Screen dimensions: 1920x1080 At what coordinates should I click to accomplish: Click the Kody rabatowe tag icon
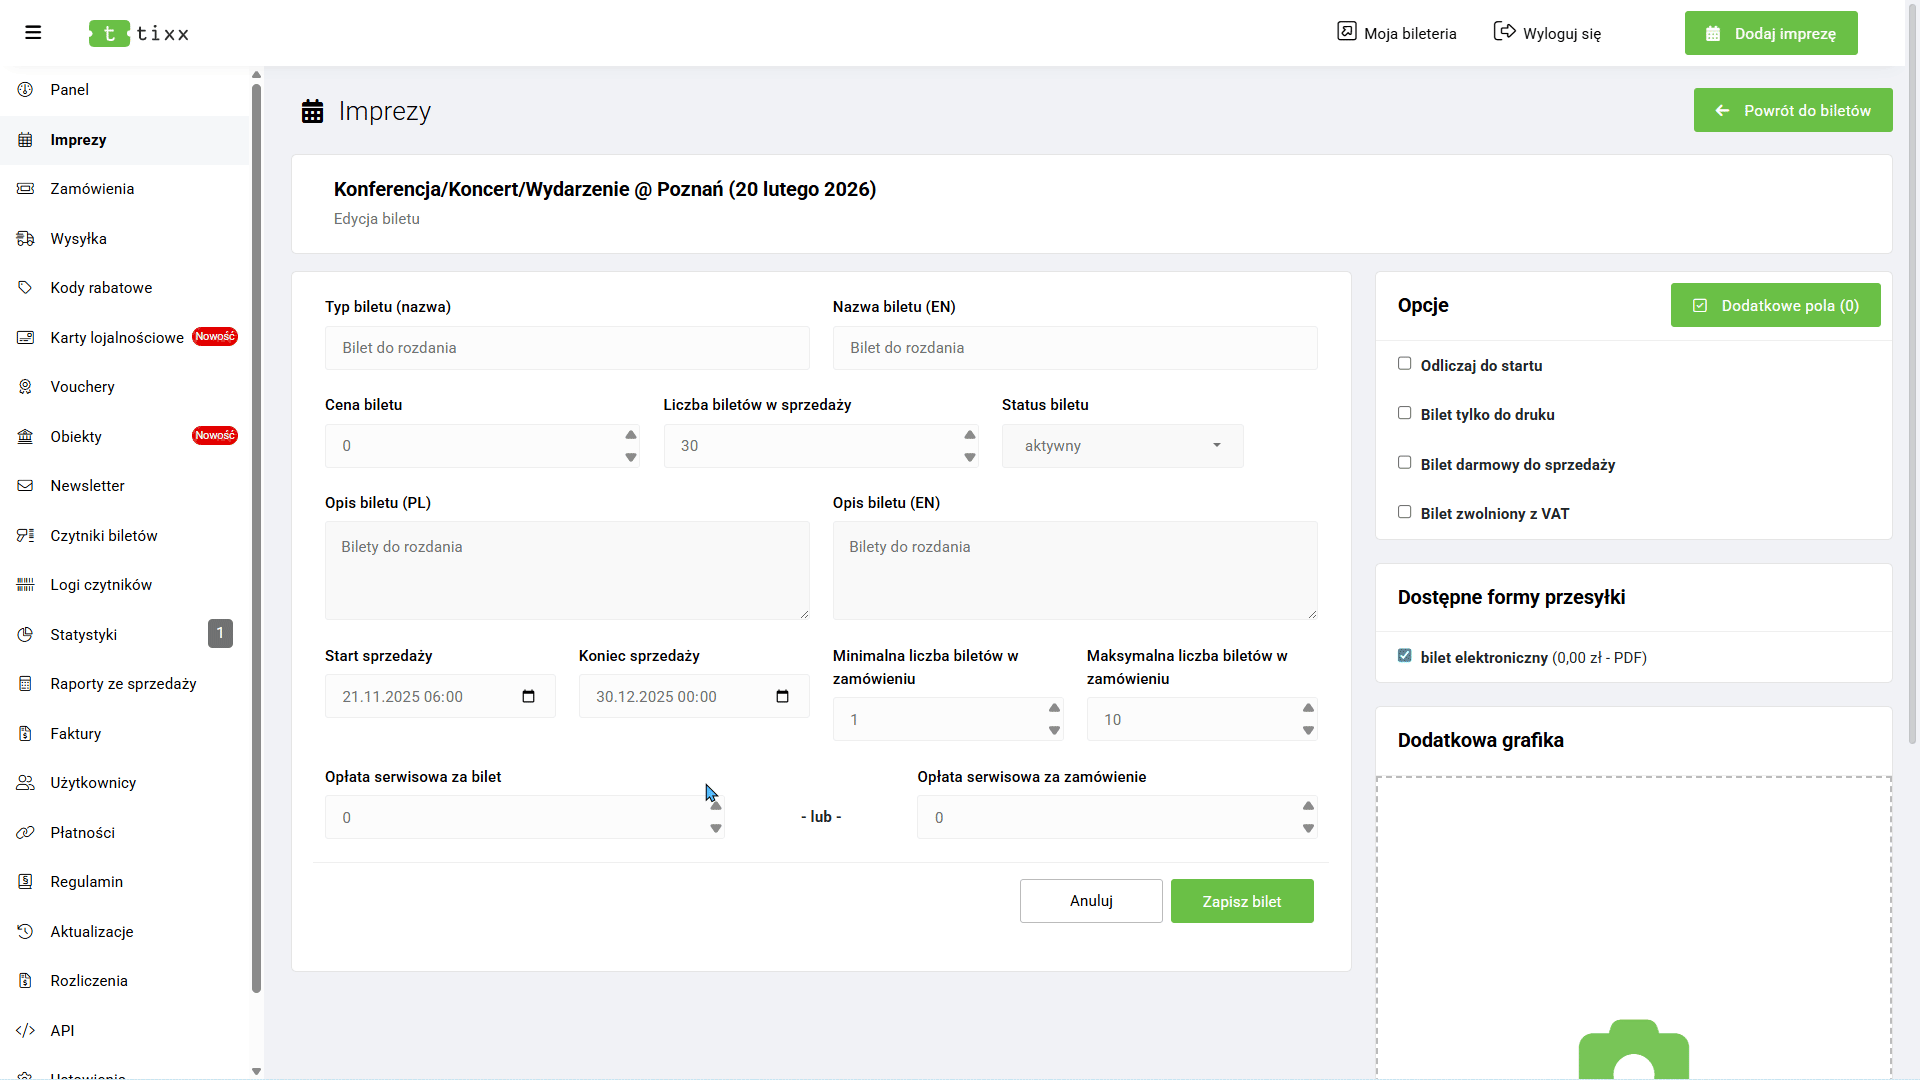tap(26, 288)
